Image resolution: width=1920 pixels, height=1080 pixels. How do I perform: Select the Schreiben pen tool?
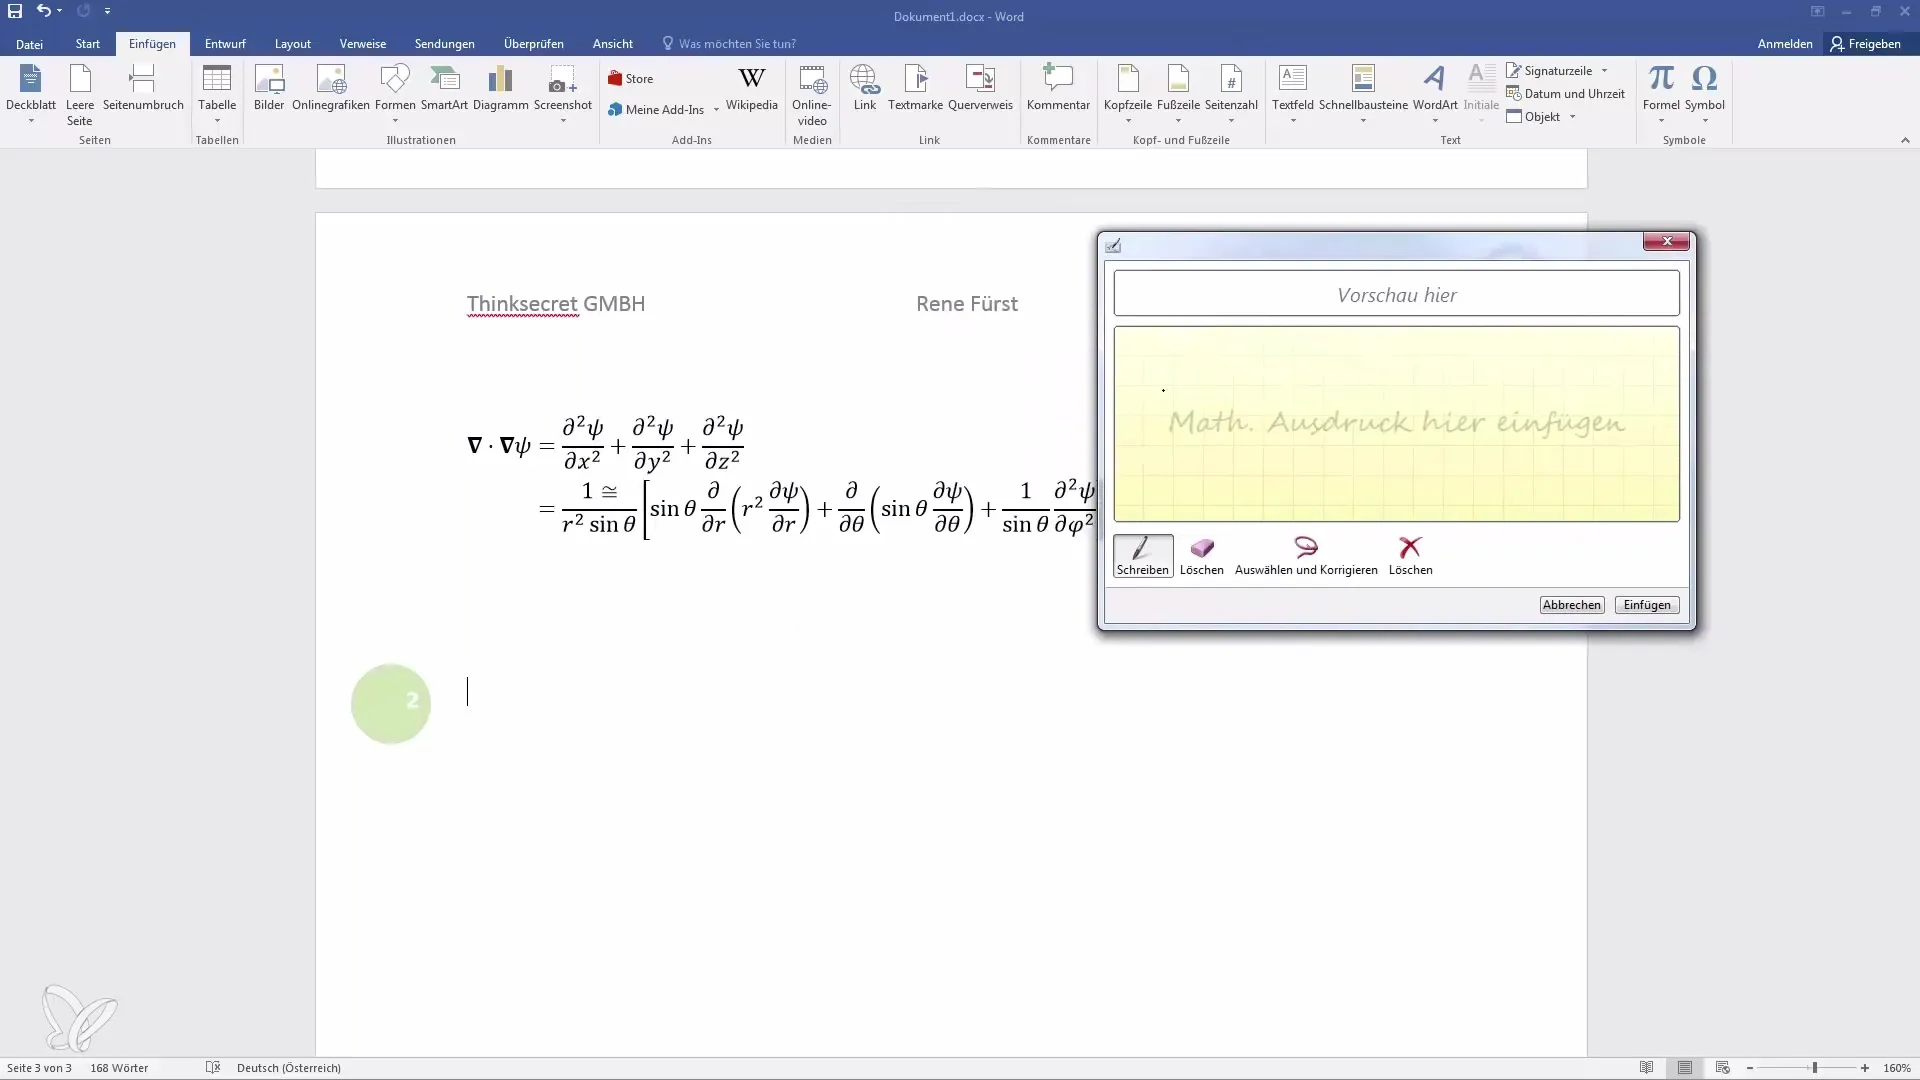(x=1143, y=556)
